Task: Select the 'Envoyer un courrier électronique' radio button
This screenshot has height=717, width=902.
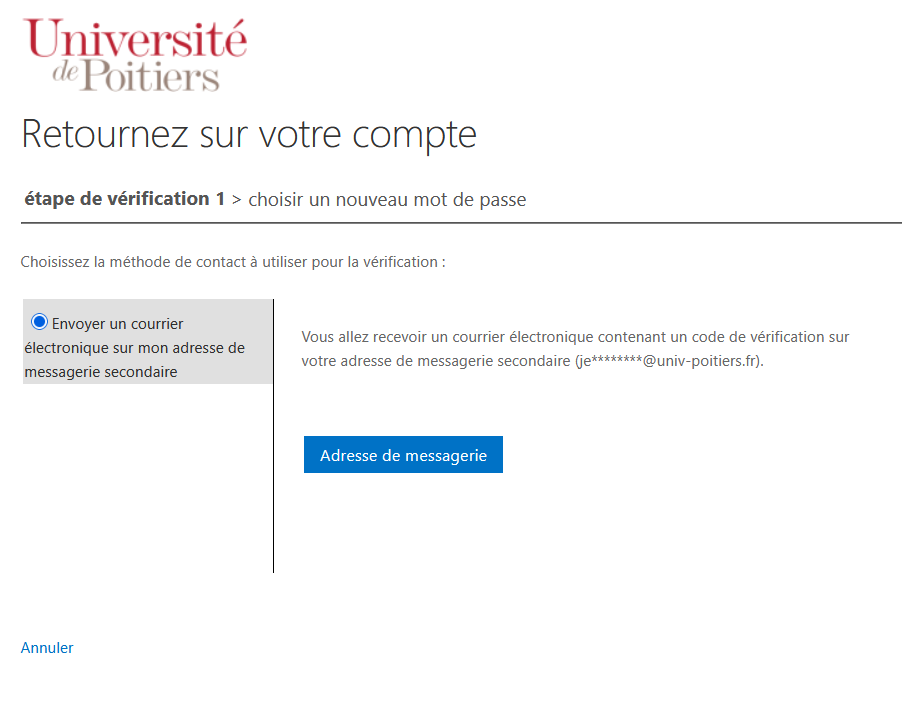Action: pyautogui.click(x=39, y=322)
